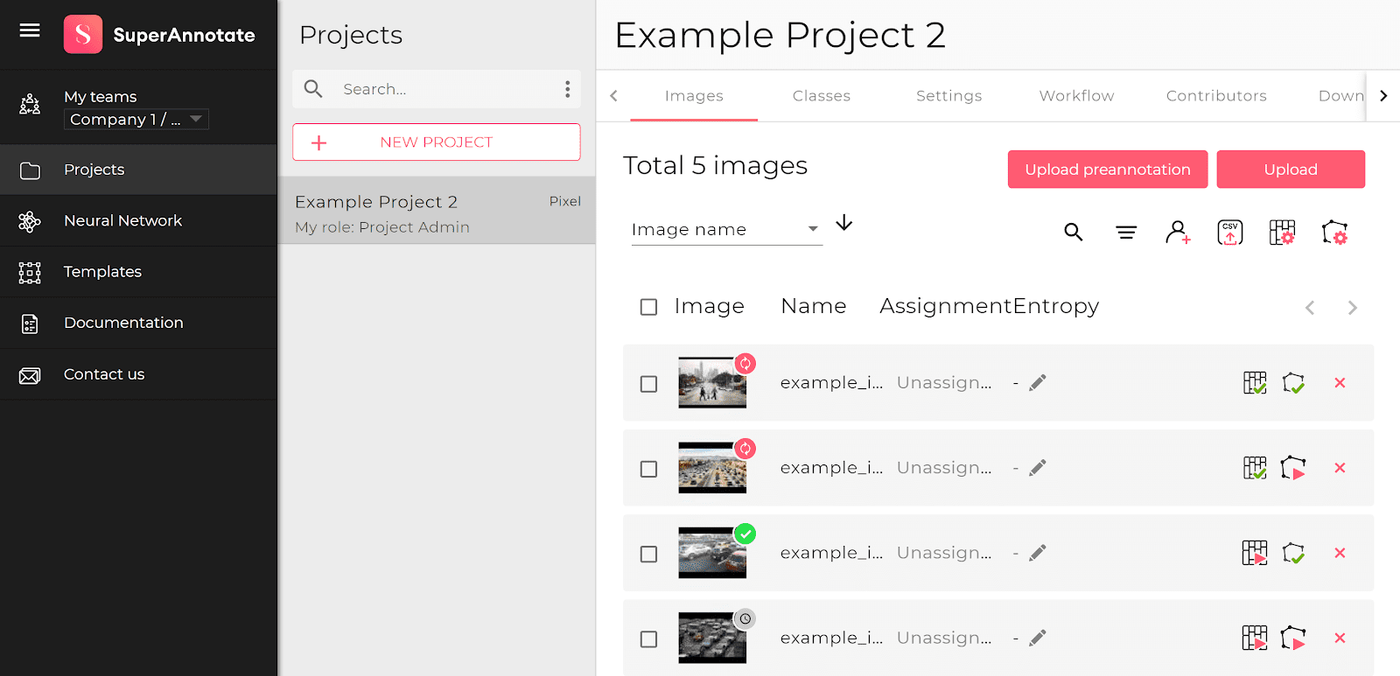The height and width of the screenshot is (676, 1400).
Task: Click the Name column header
Action: [x=813, y=306]
